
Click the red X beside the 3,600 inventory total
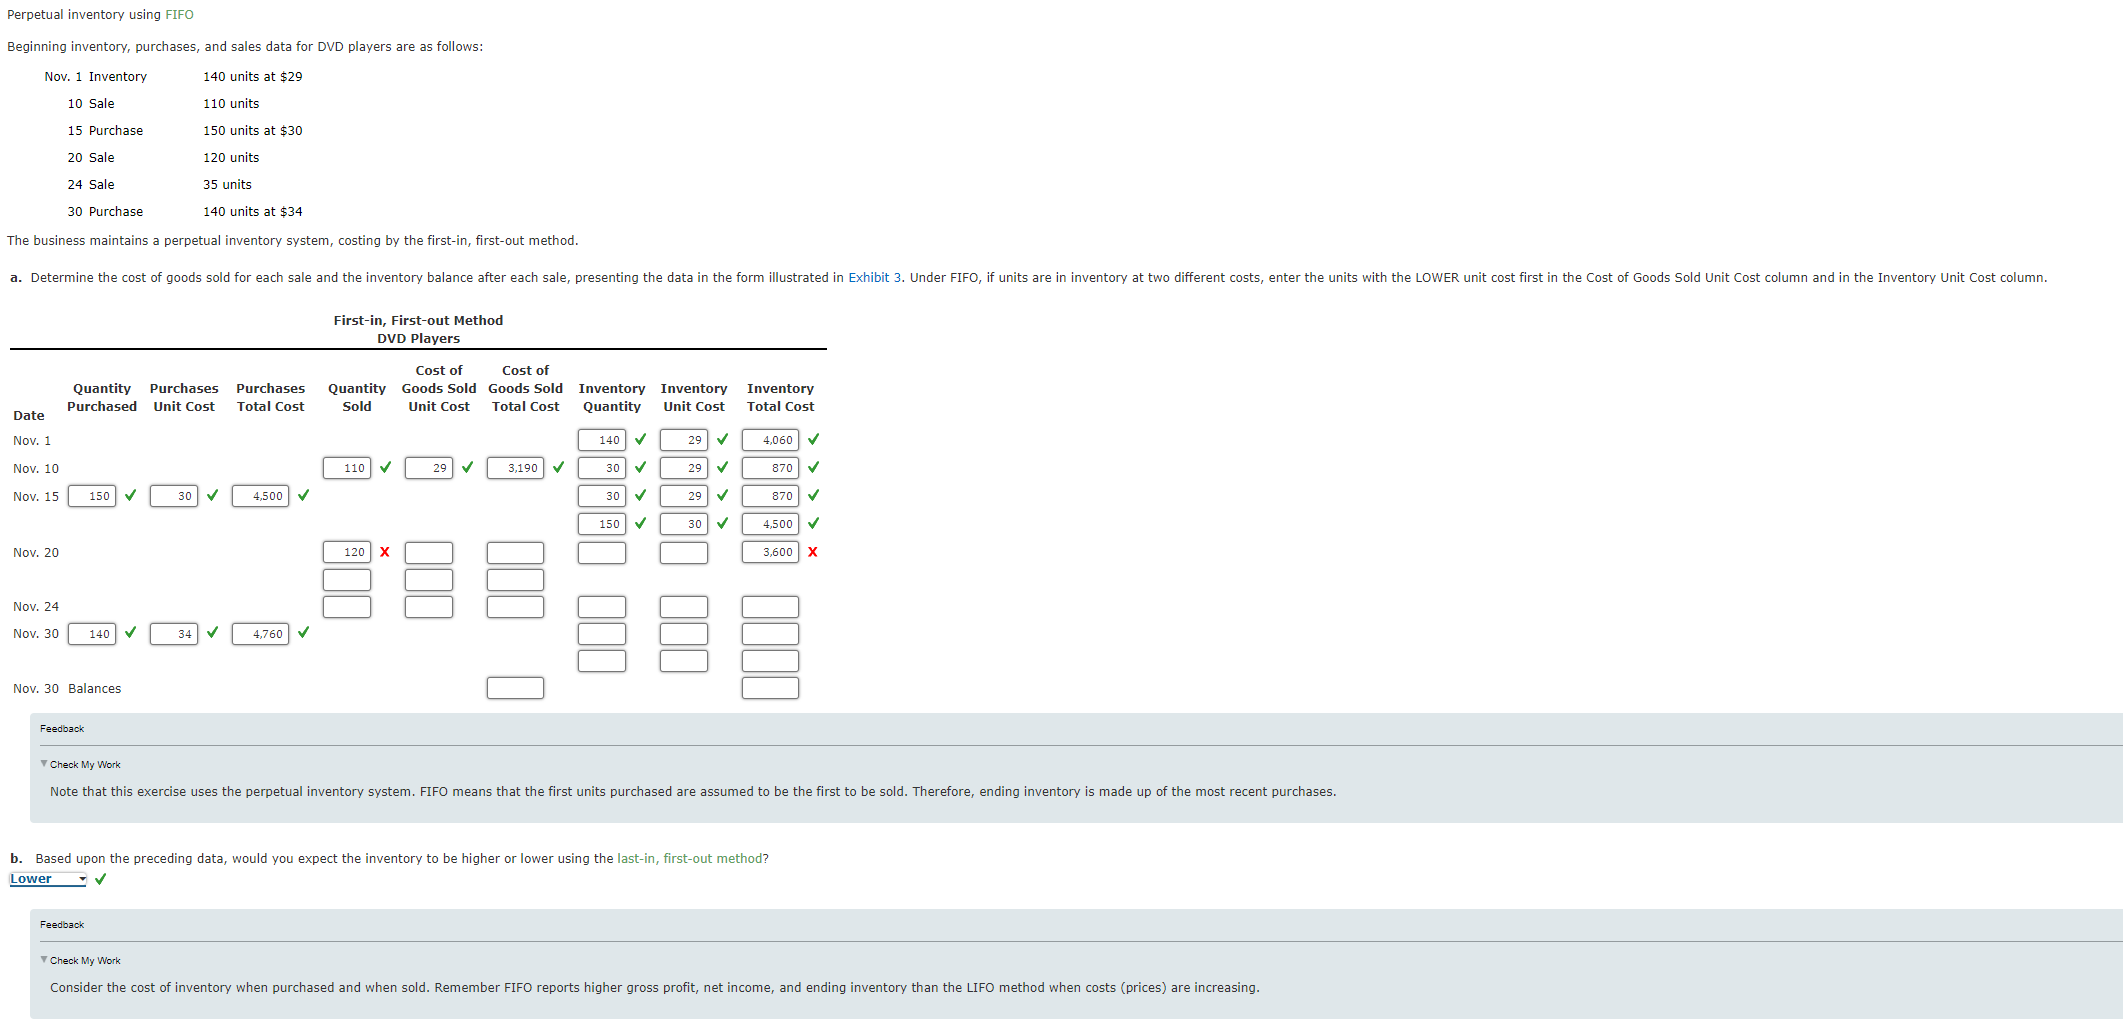tap(812, 552)
